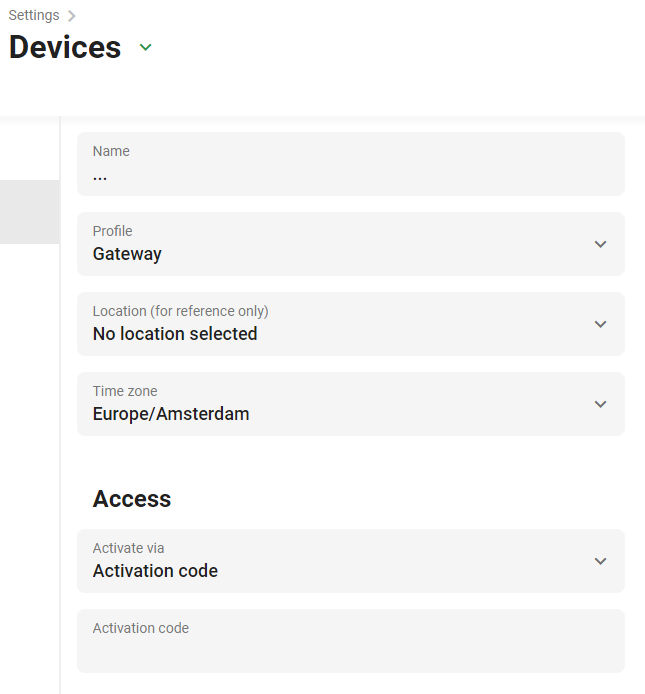Screen dimensions: 645x694
Task: Select the highlighted gray sidebar item
Action: coord(30,212)
